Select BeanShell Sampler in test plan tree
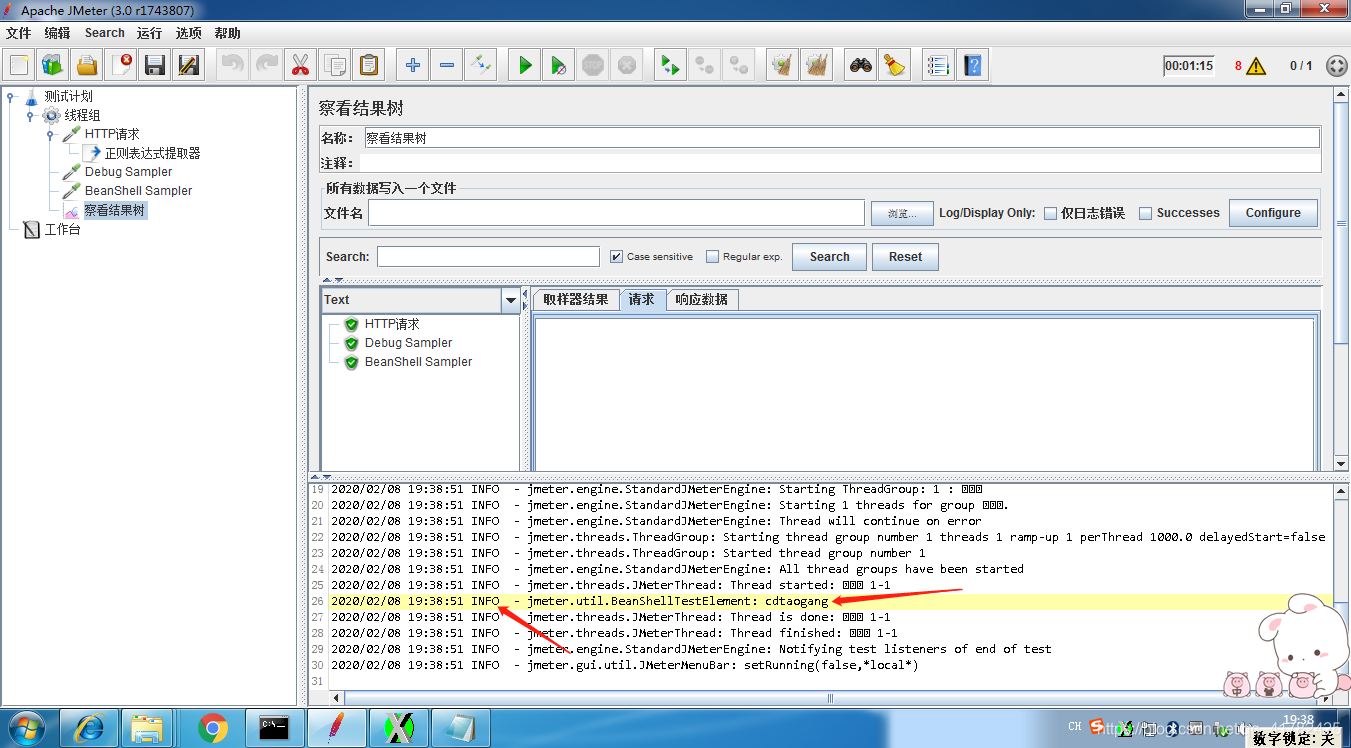Viewport: 1351px width, 748px height. coord(138,191)
